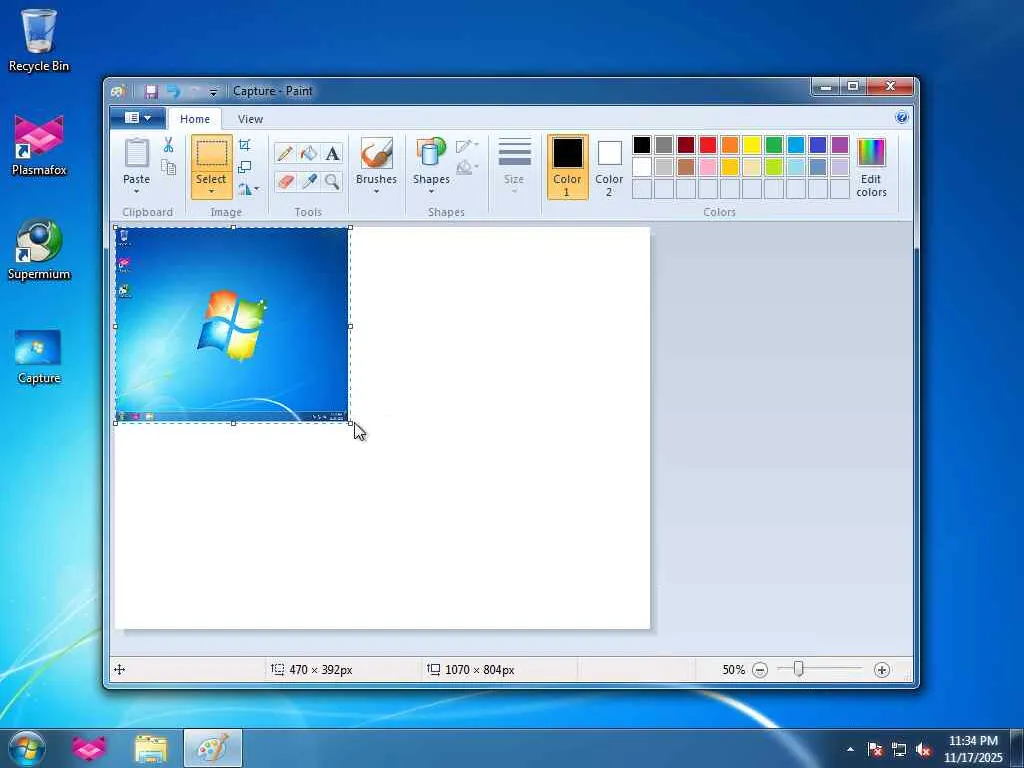Select the Supermium desktop shortcut

pos(39,249)
